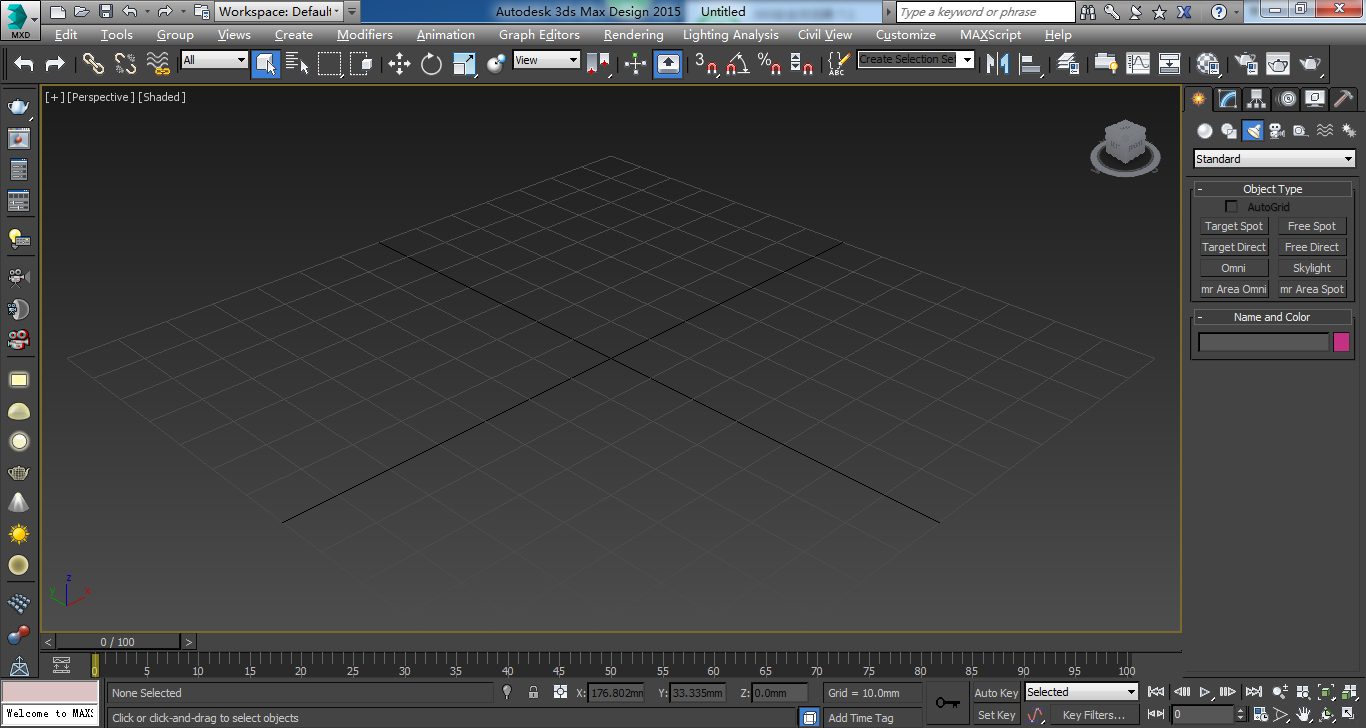Image resolution: width=1366 pixels, height=728 pixels.
Task: Select the Geometry creation icon
Action: click(x=1204, y=130)
